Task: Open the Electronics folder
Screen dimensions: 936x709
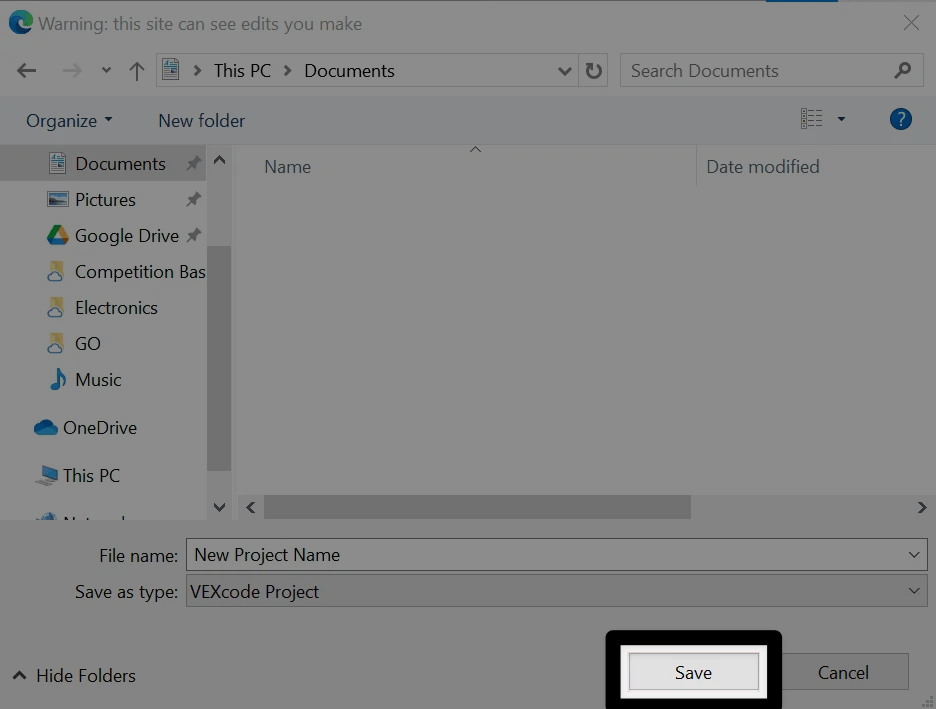Action: (x=116, y=307)
